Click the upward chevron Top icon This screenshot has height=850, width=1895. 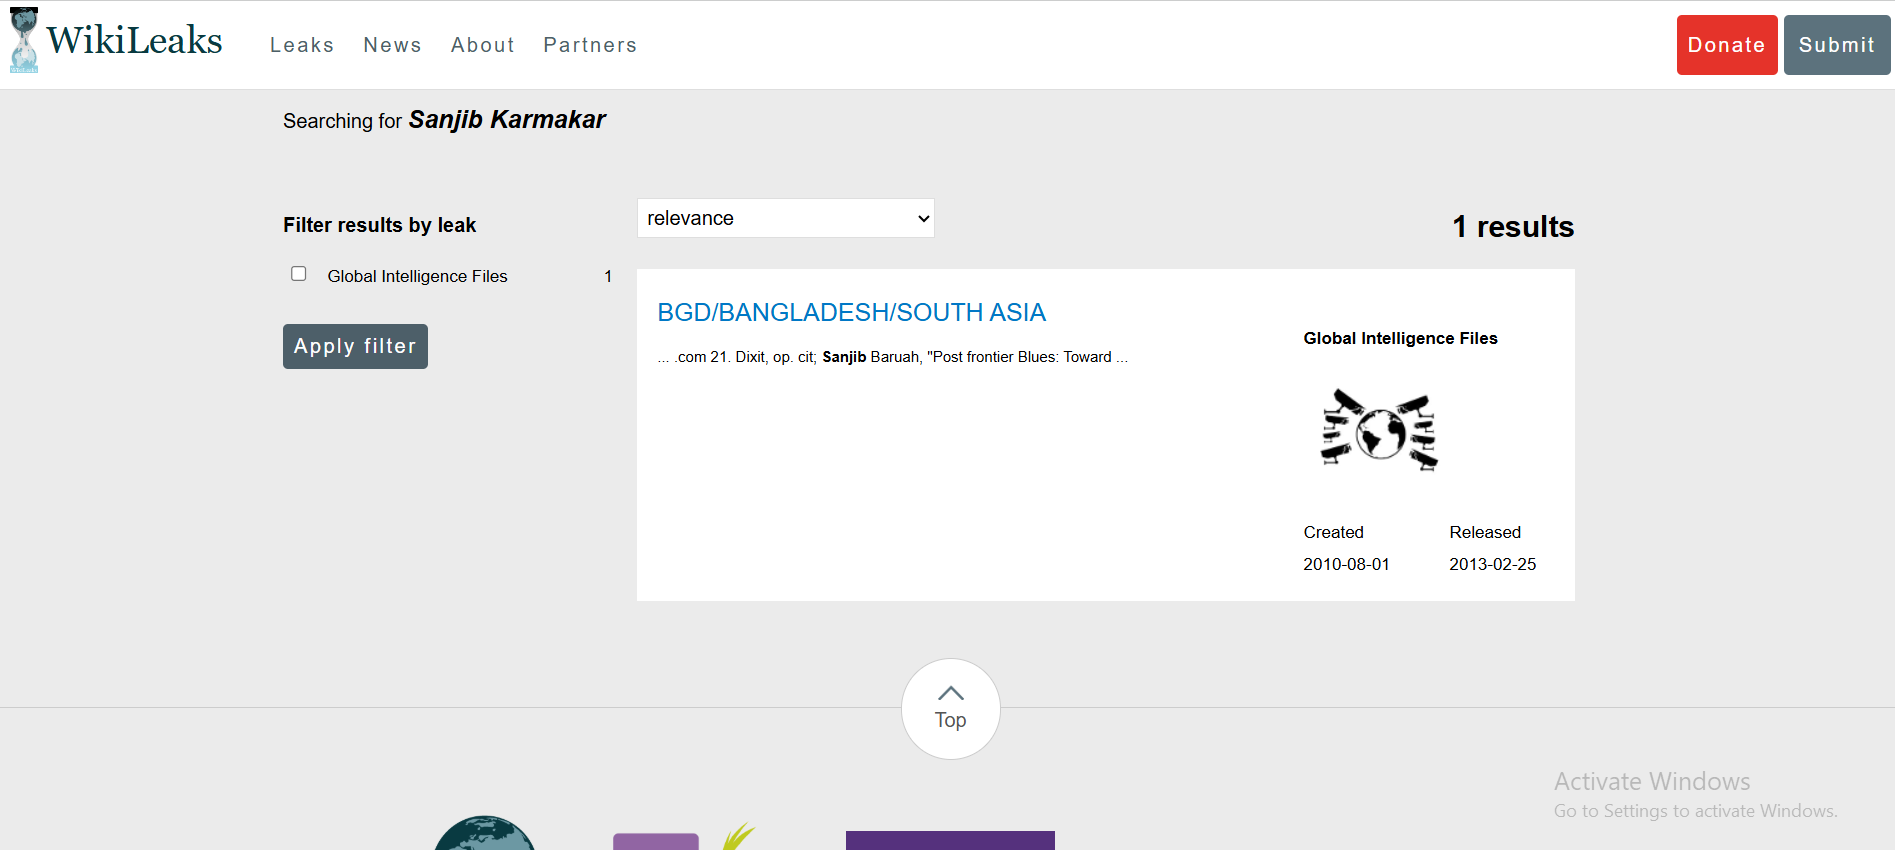click(x=951, y=693)
